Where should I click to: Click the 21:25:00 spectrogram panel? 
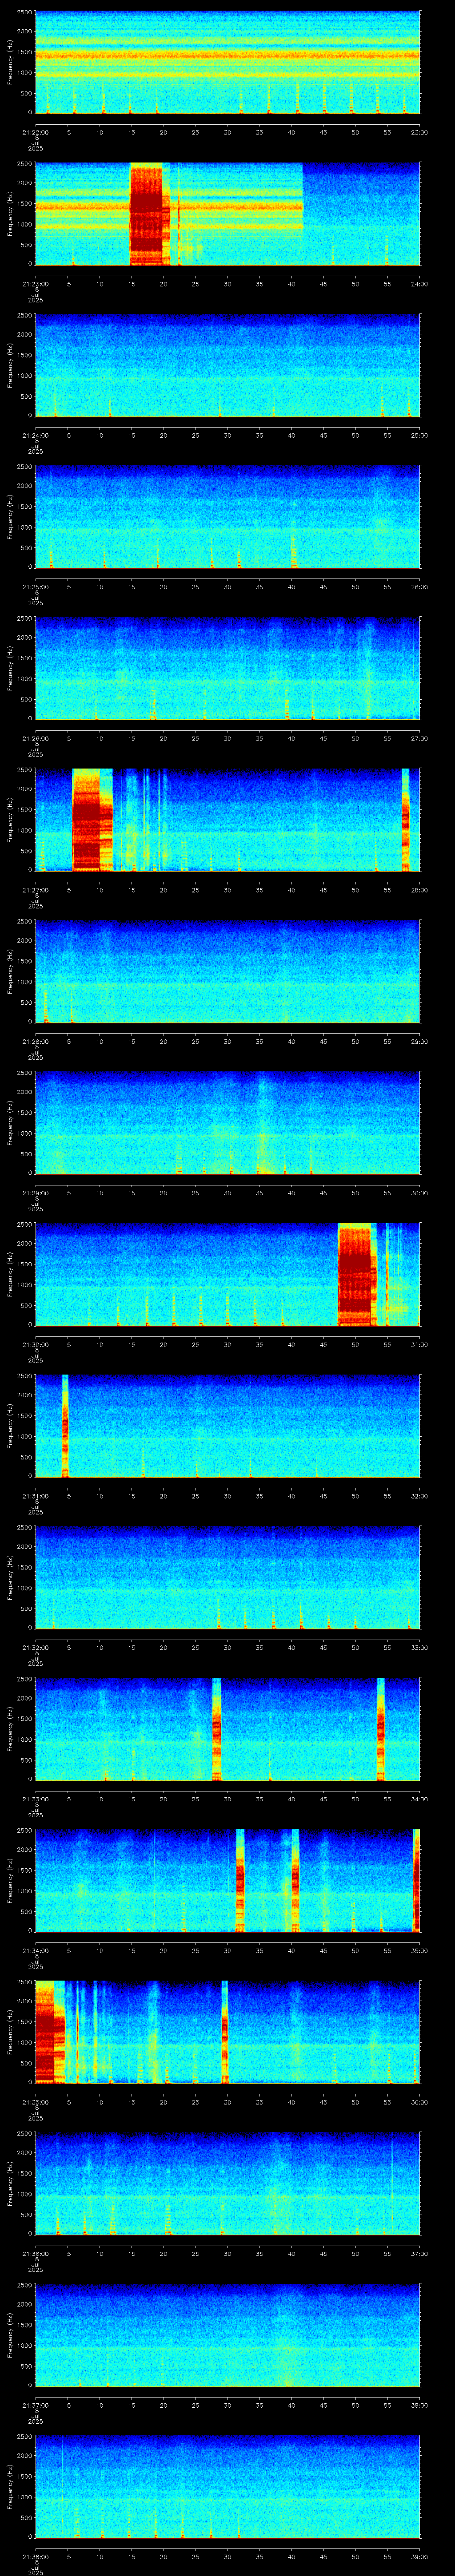(227, 517)
